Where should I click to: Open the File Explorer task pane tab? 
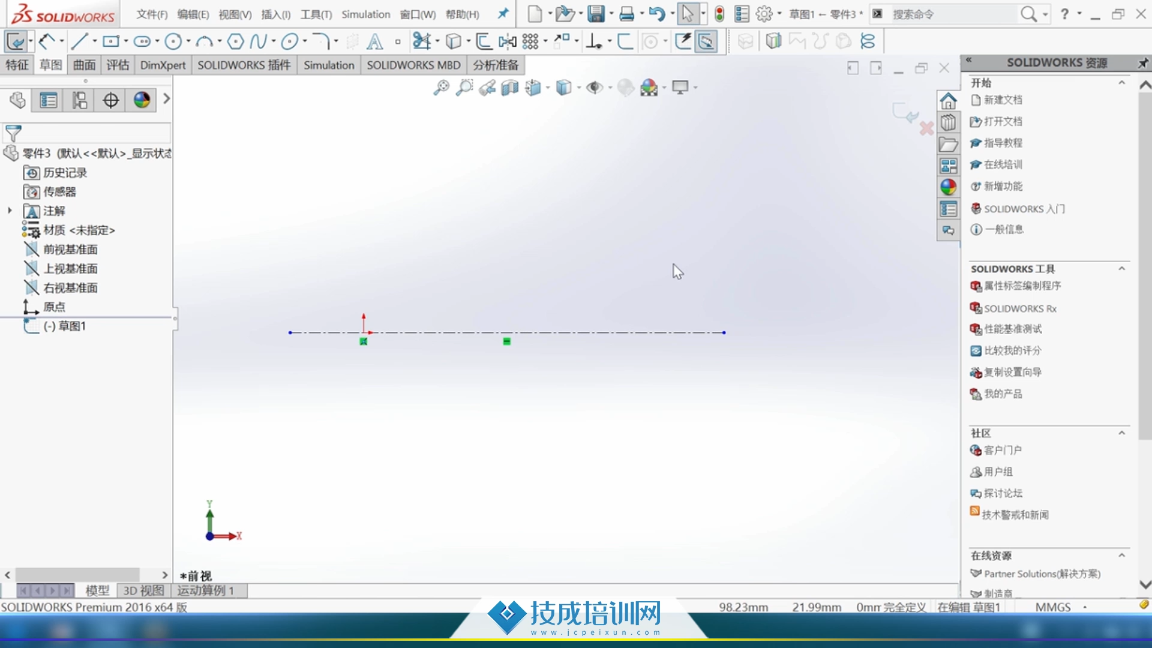click(948, 144)
